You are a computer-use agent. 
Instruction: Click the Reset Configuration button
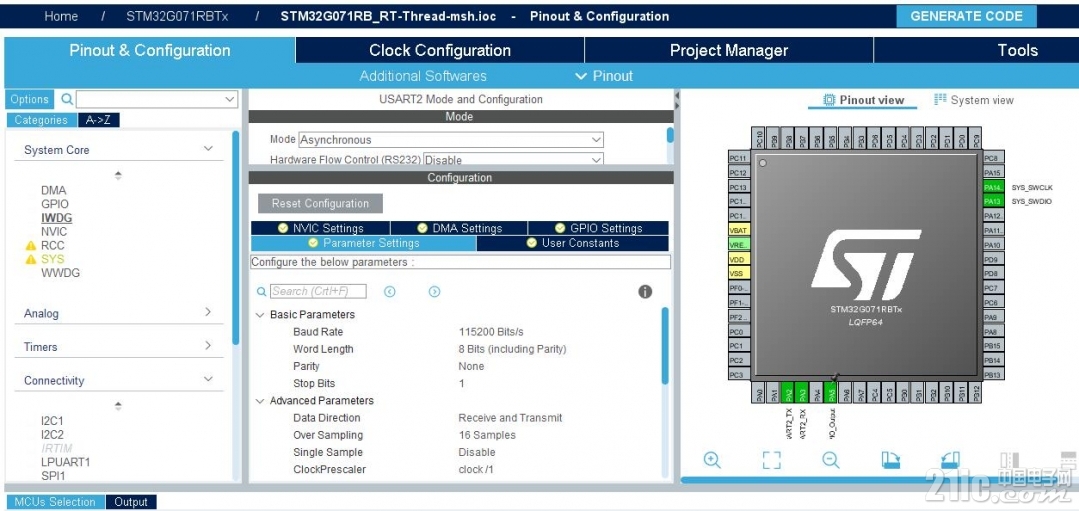pyautogui.click(x=320, y=204)
